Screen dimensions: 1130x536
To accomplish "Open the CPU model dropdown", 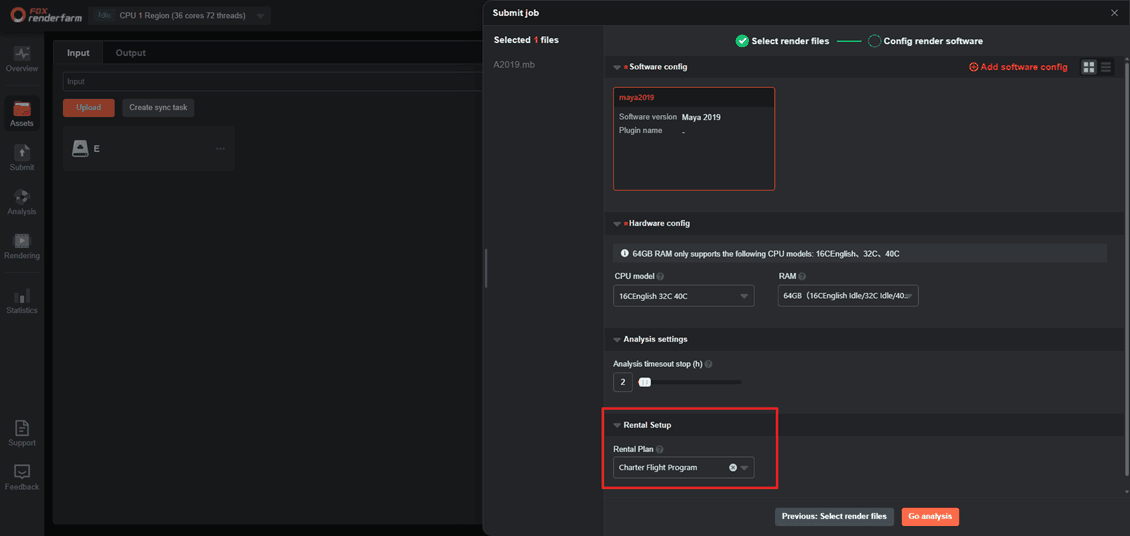I will (x=683, y=296).
